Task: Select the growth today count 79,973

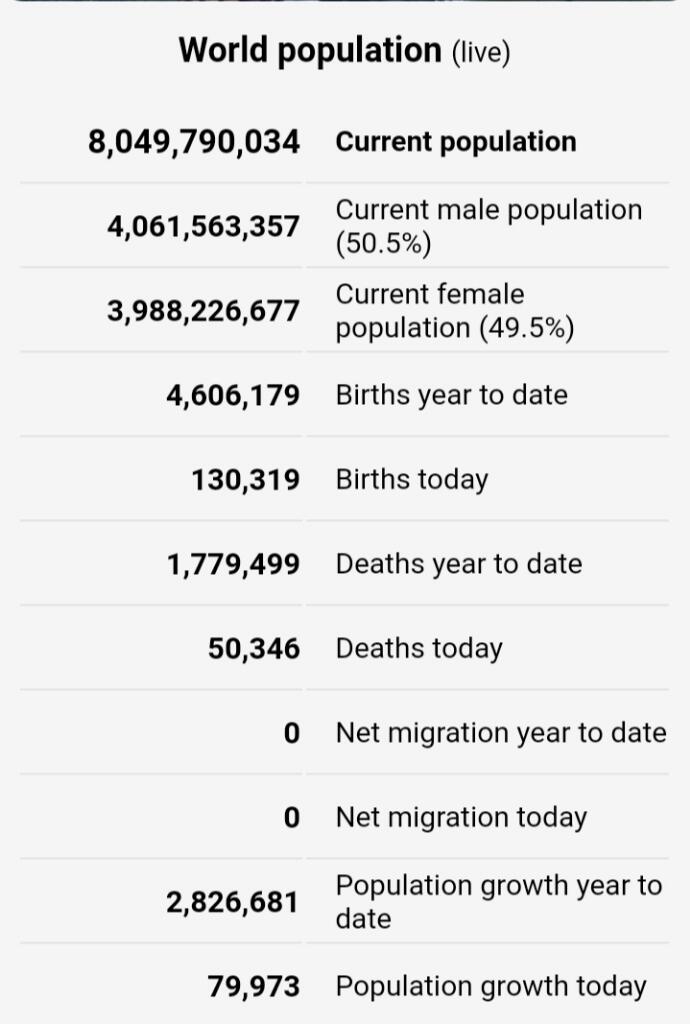Action: click(254, 987)
